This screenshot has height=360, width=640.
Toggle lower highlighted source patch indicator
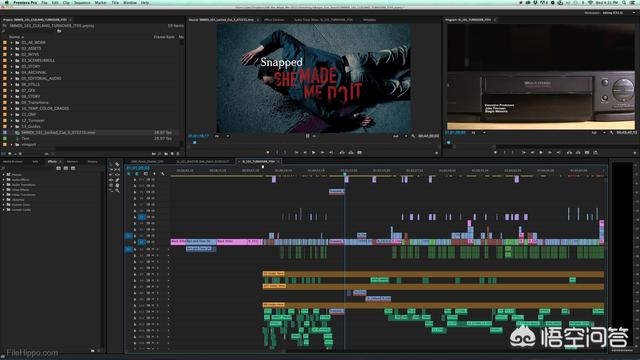(129, 249)
